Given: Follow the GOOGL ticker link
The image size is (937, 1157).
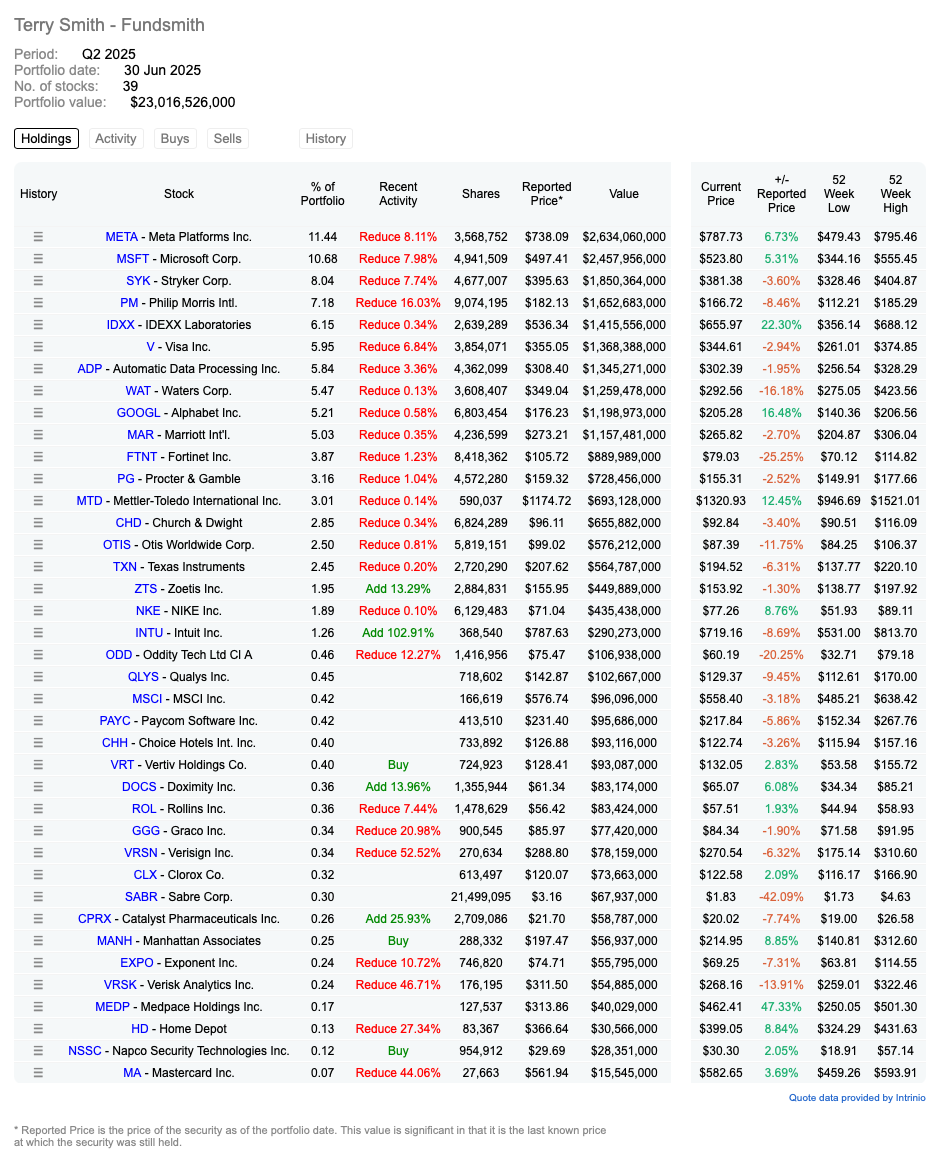Looking at the screenshot, I should point(138,413).
